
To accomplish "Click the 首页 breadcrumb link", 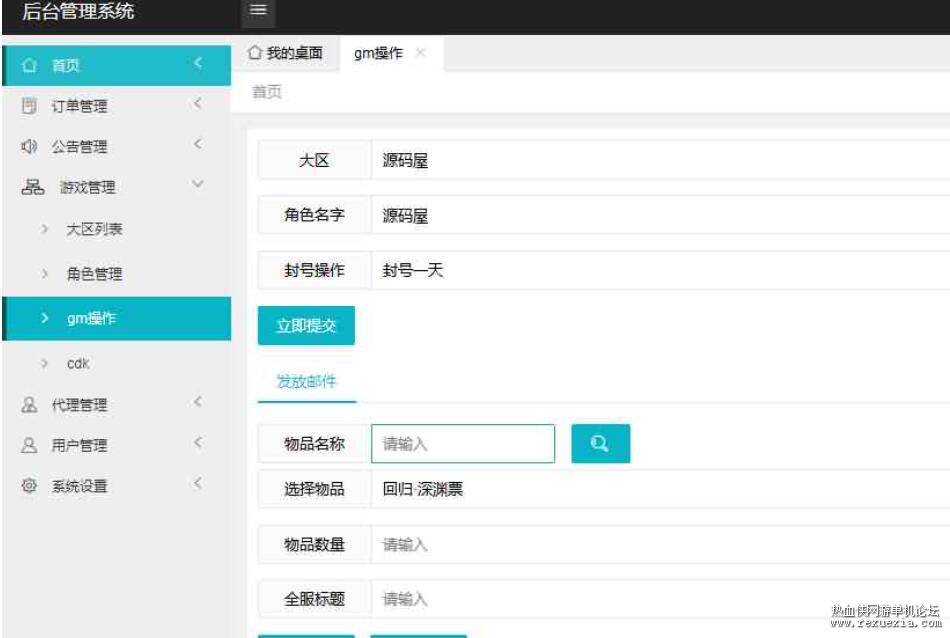I will (267, 92).
